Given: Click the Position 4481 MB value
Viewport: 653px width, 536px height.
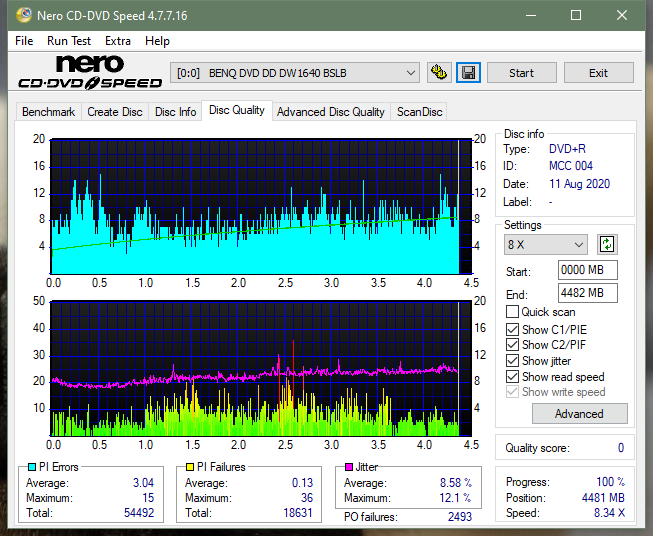Looking at the screenshot, I should click(x=603, y=498).
